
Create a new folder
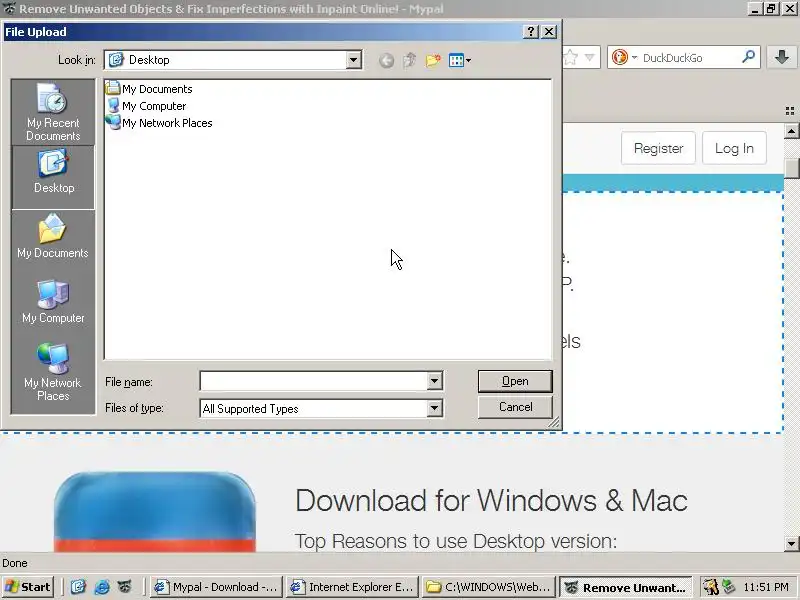pyautogui.click(x=433, y=60)
